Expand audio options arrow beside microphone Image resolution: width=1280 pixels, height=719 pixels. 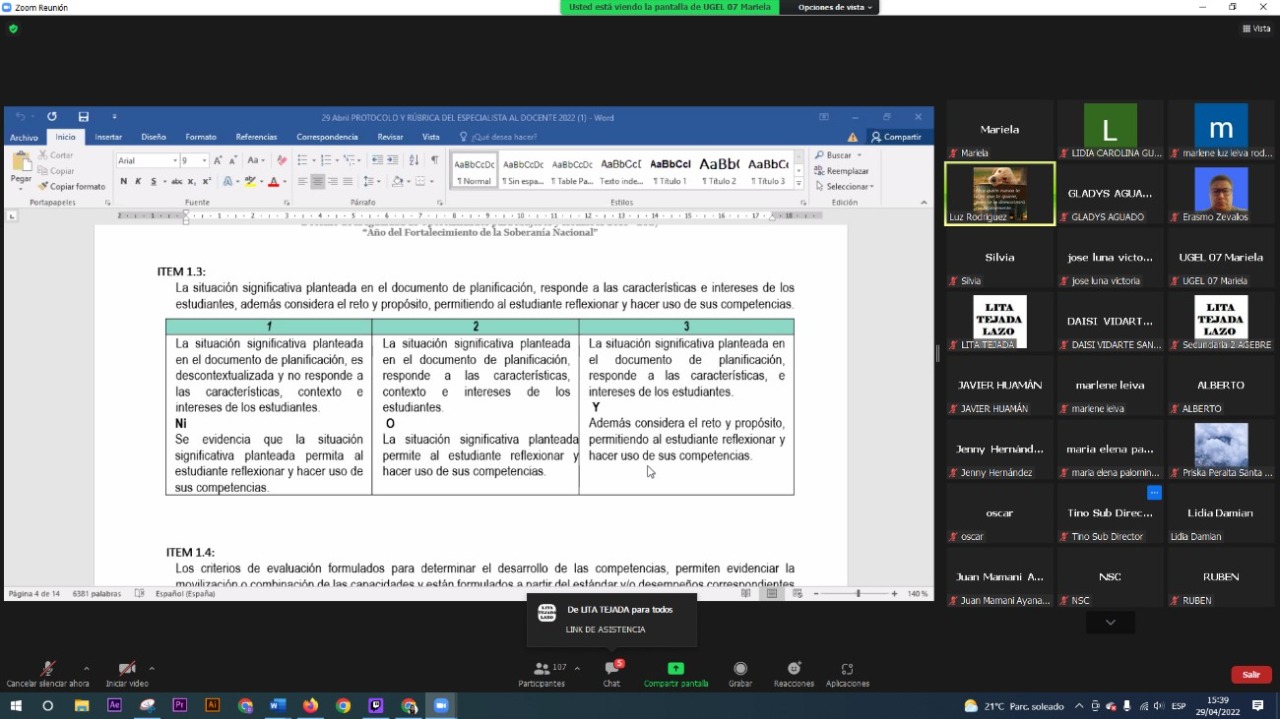click(86, 668)
